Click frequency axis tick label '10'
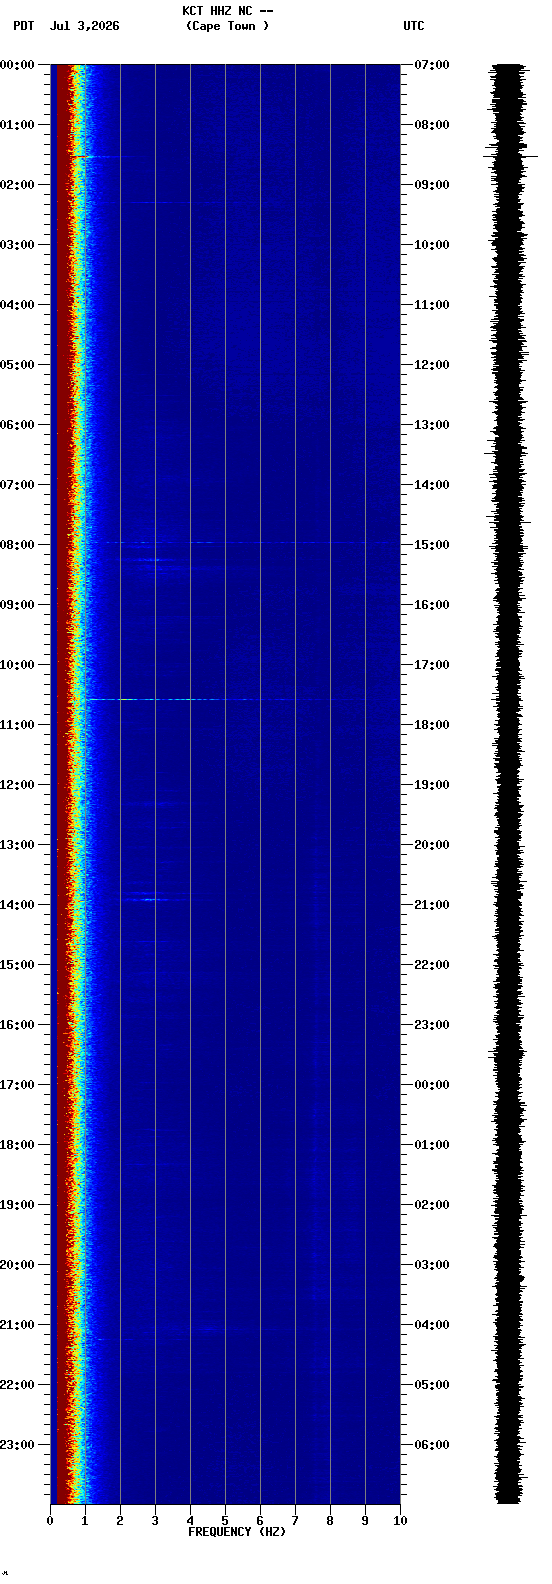 pyautogui.click(x=400, y=1521)
